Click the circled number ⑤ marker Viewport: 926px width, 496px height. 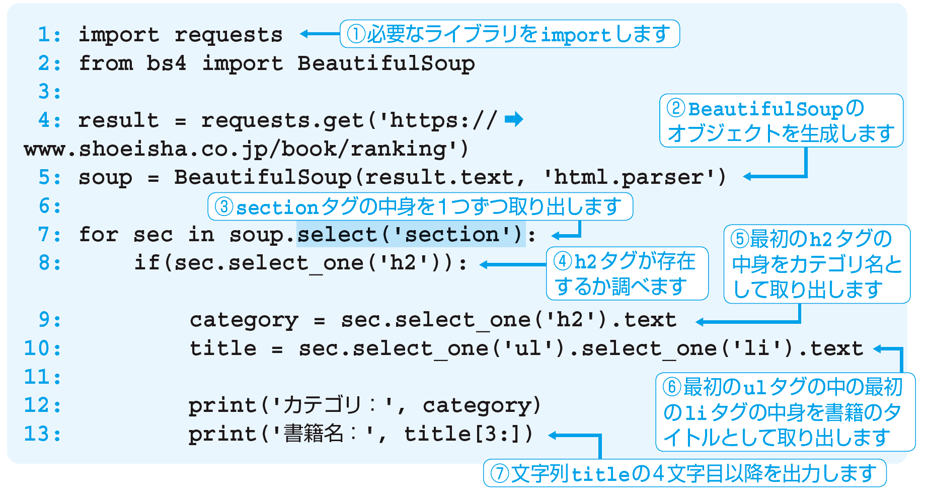click(x=740, y=240)
